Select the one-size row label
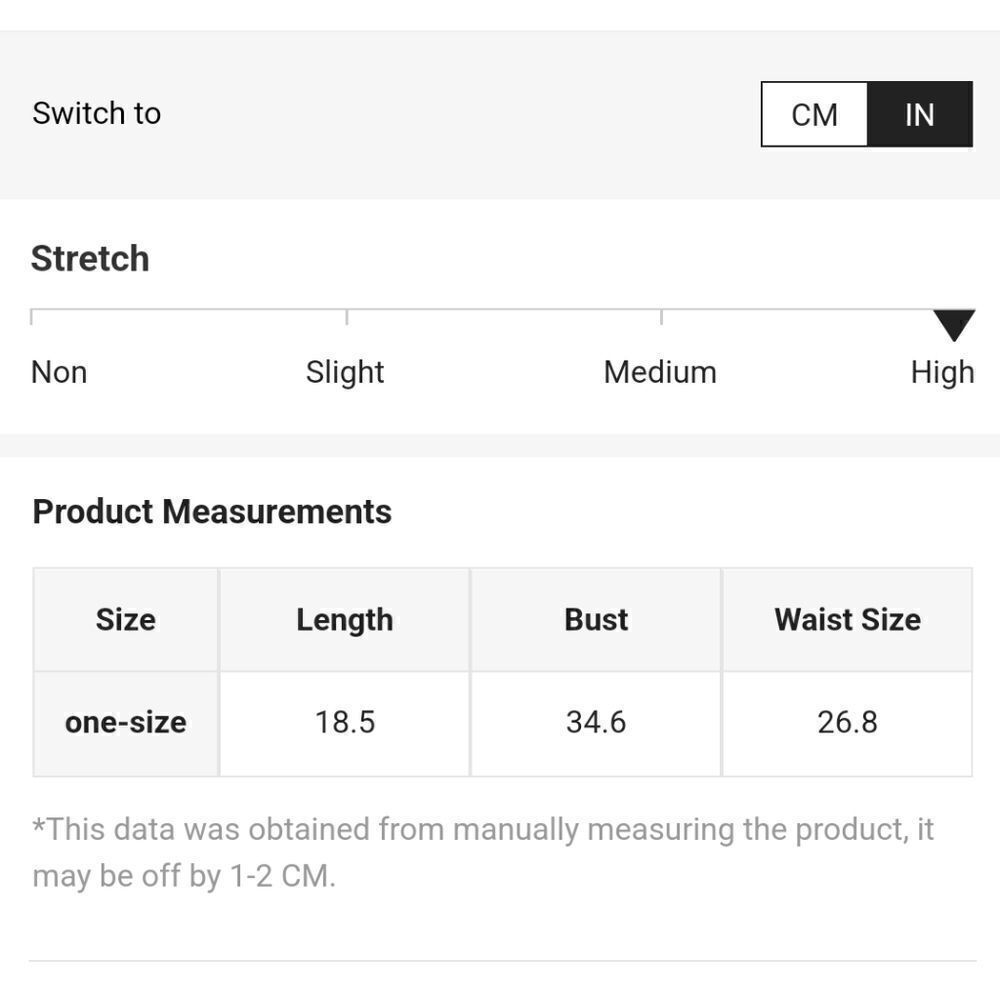 pos(126,723)
